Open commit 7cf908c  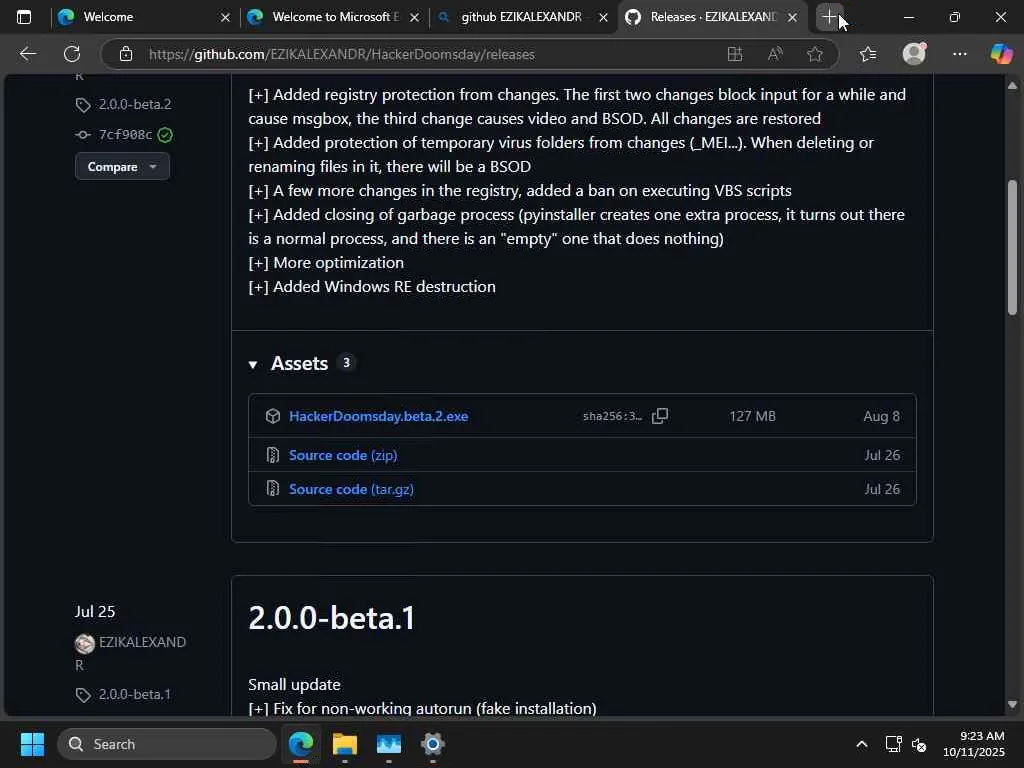click(x=125, y=135)
